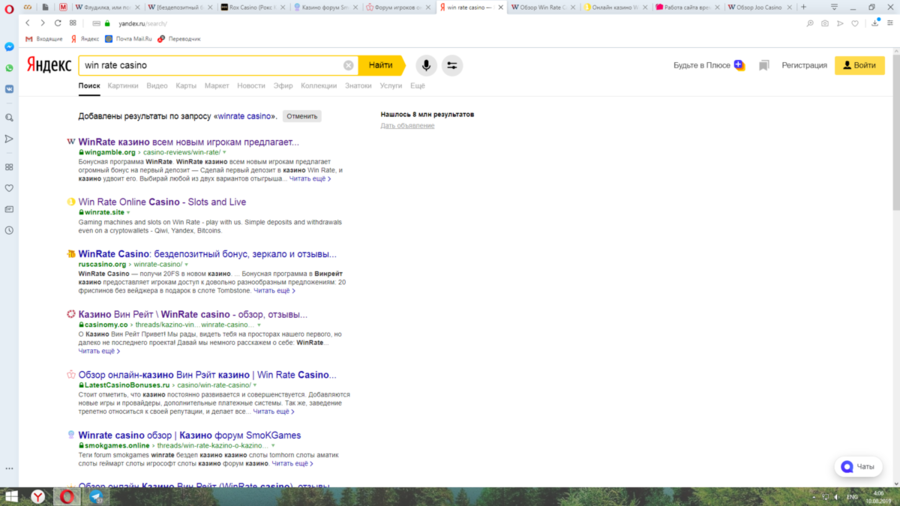Screen dimensions: 900x506
Task: Send page to My Flow from address bar
Action: (840, 24)
